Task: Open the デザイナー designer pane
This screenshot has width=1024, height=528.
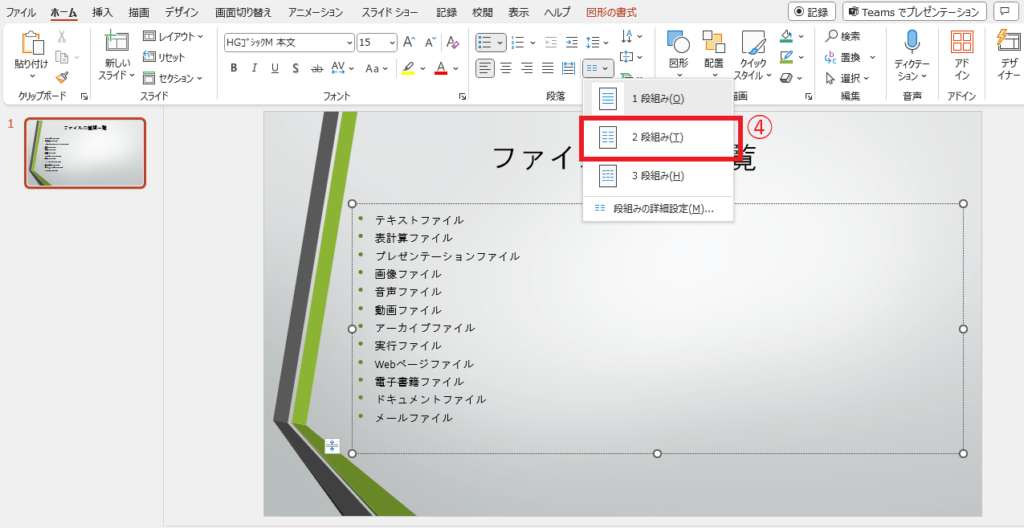Action: click(x=1008, y=55)
